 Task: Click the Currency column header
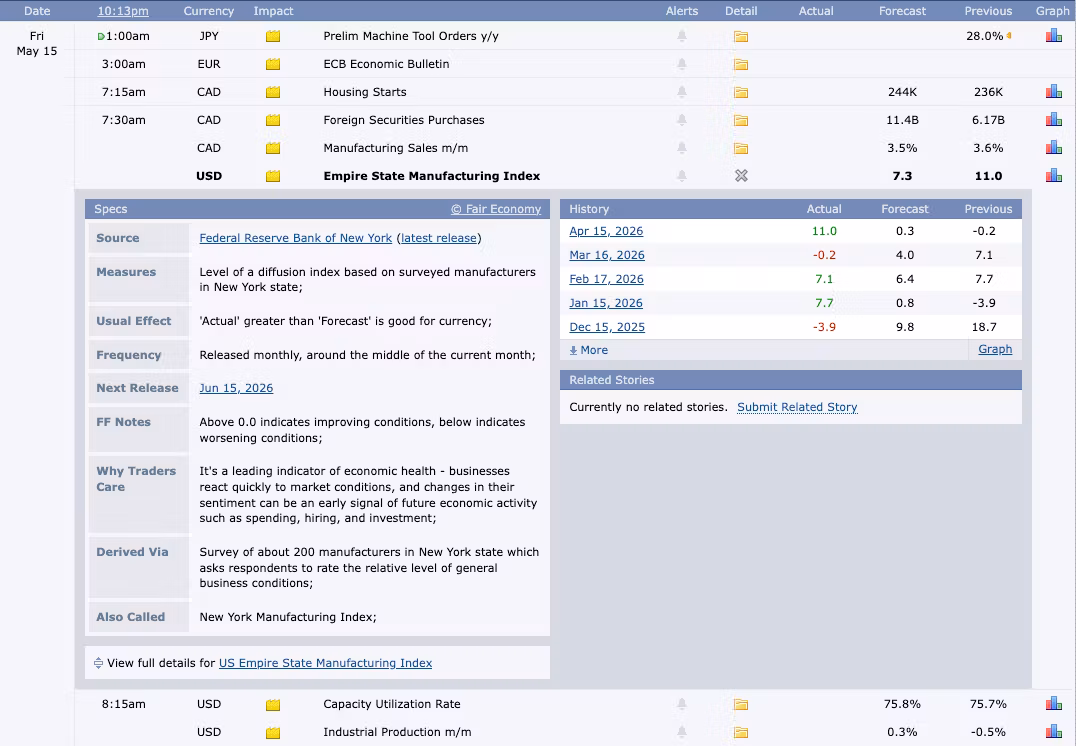(209, 11)
